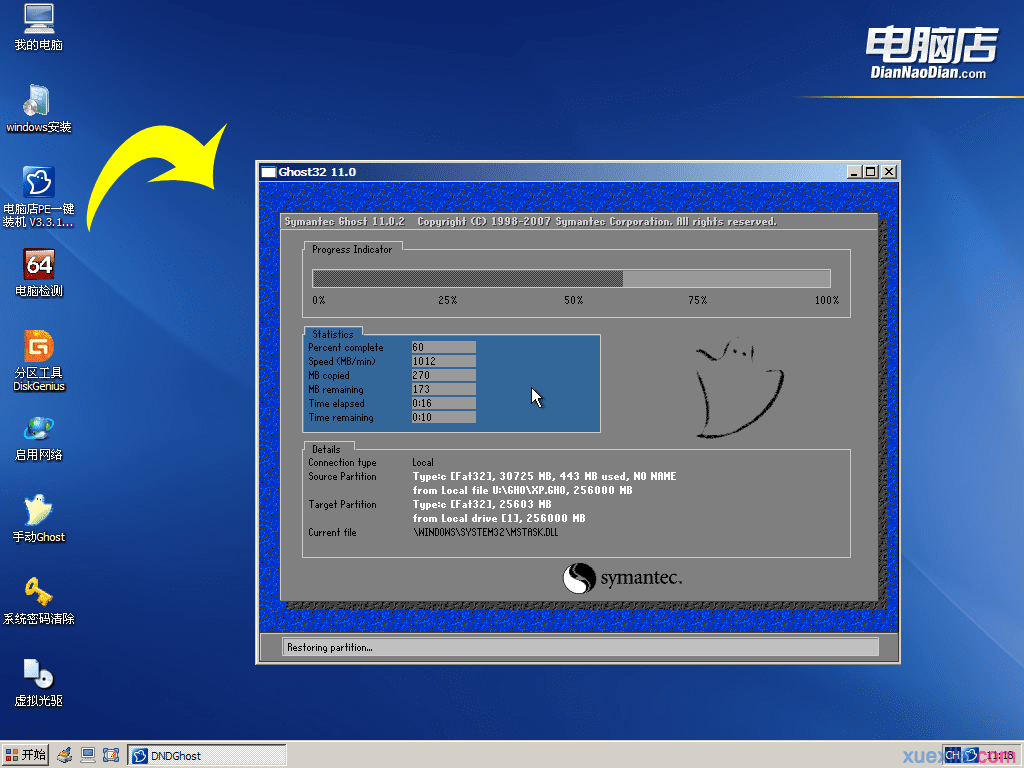Open 电脑店PE一键装机 V3.3.1 tool
1024x768 pixels.
[37, 190]
